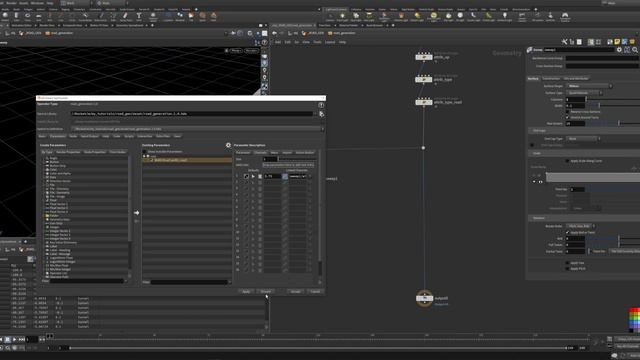Switch to the Node tab in dialog
Viewport: 640px width, 360px height.
click(73, 136)
